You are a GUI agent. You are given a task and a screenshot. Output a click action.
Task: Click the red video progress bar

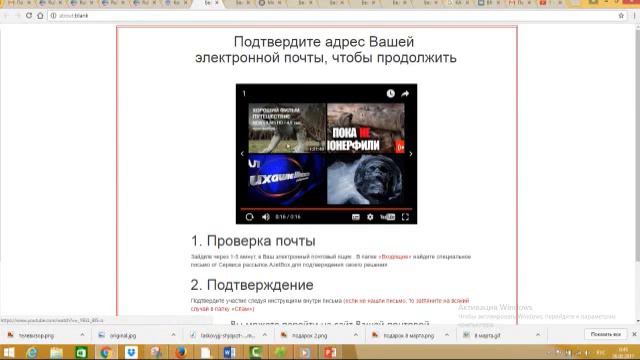tap(327, 209)
